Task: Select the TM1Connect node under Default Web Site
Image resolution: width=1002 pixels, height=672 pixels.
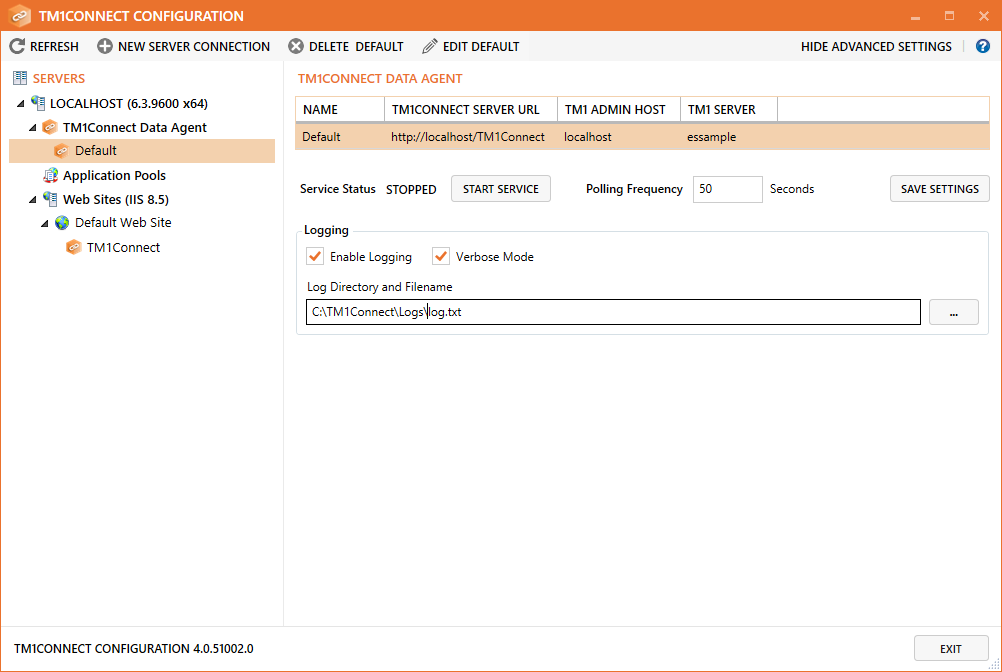Action: pyautogui.click(x=123, y=247)
